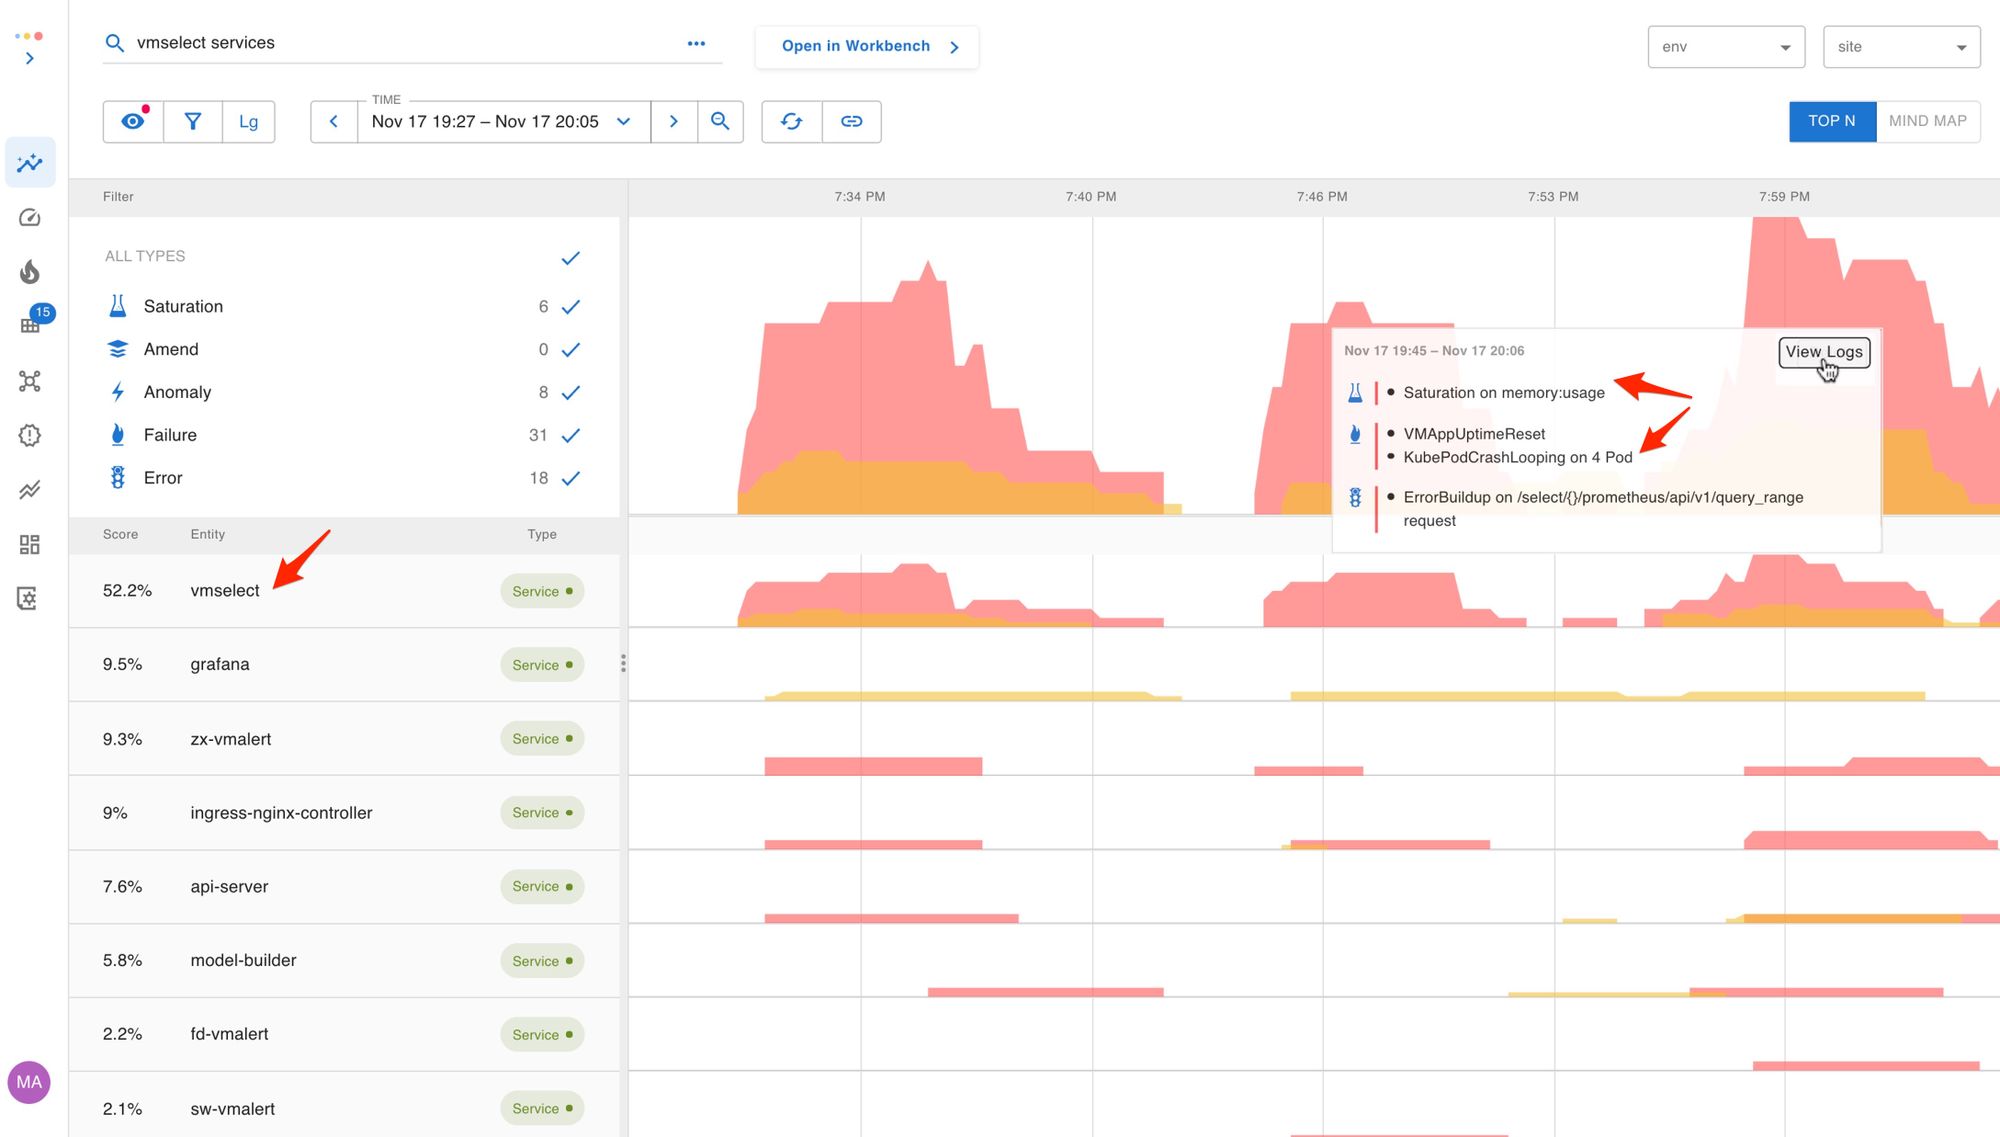
Task: Click the three-dots search options icon
Action: (696, 44)
